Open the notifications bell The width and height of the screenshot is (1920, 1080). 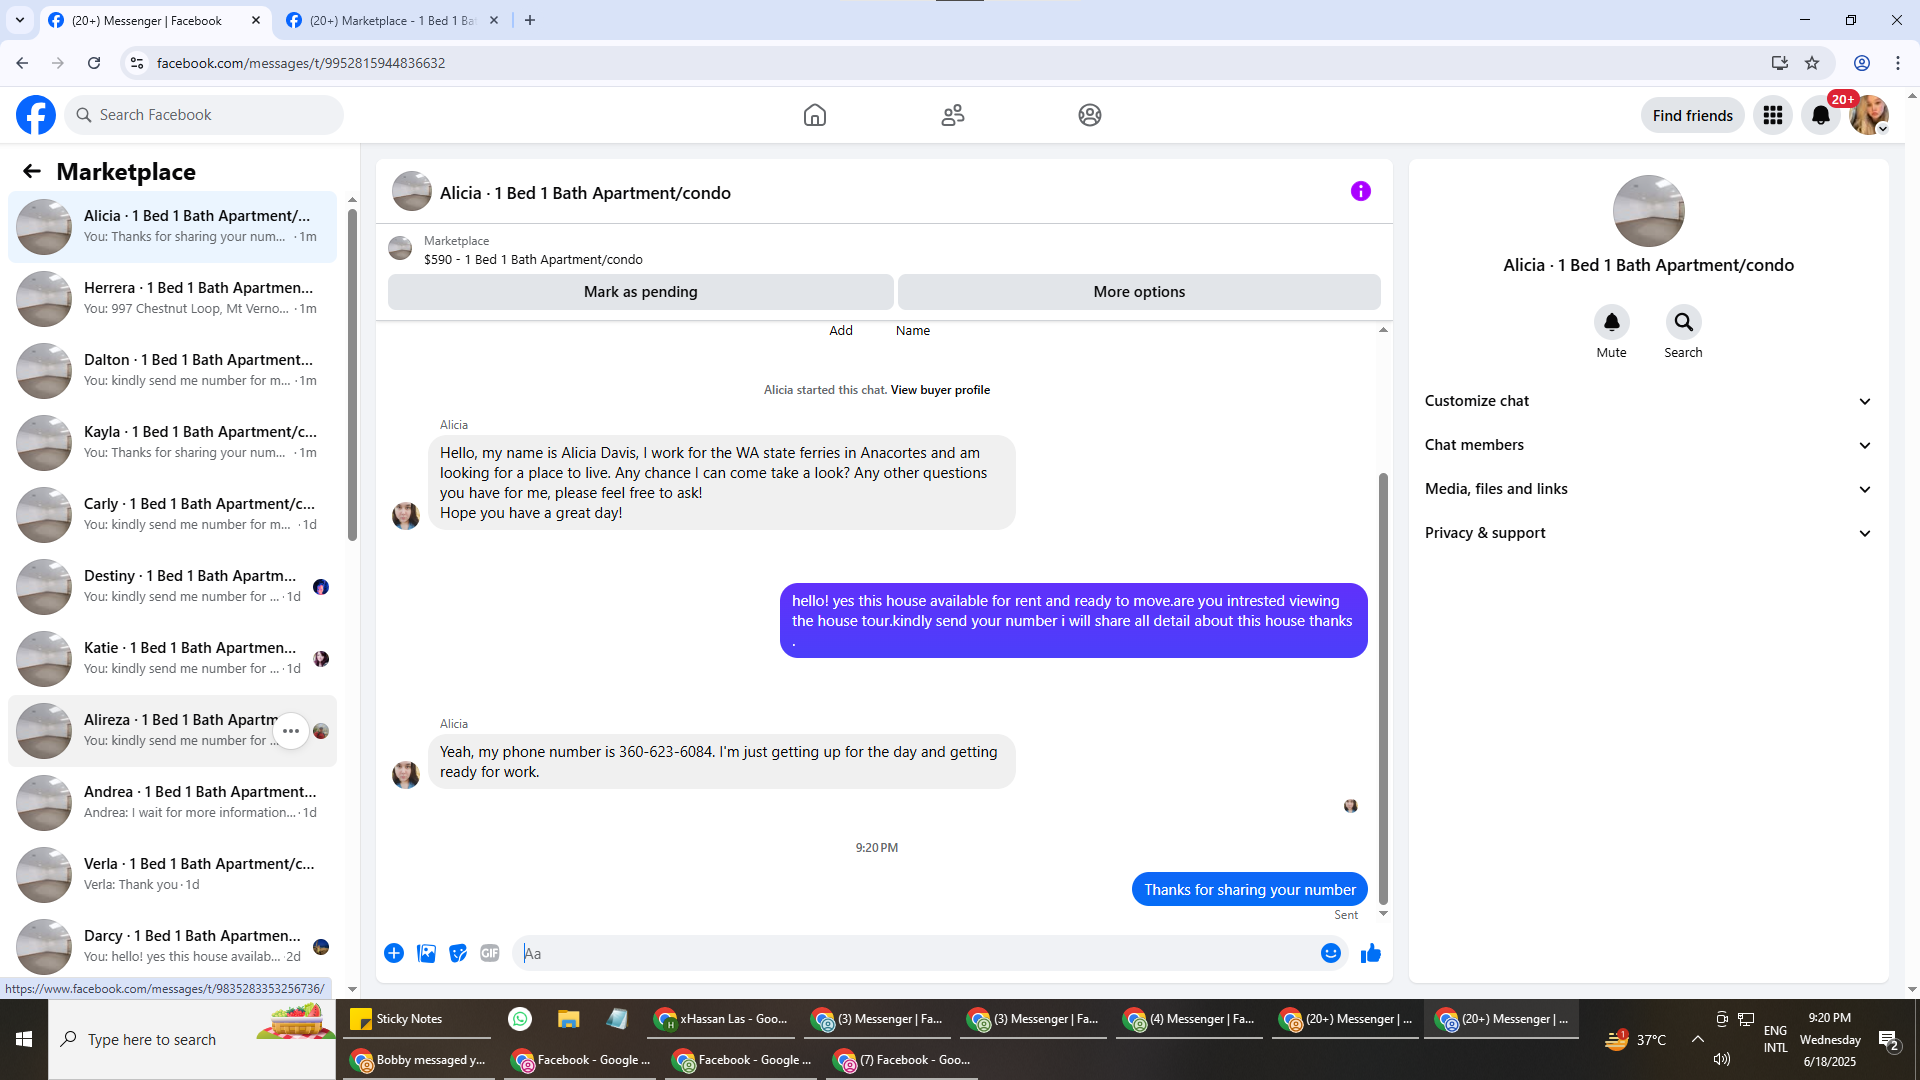[x=1821, y=115]
